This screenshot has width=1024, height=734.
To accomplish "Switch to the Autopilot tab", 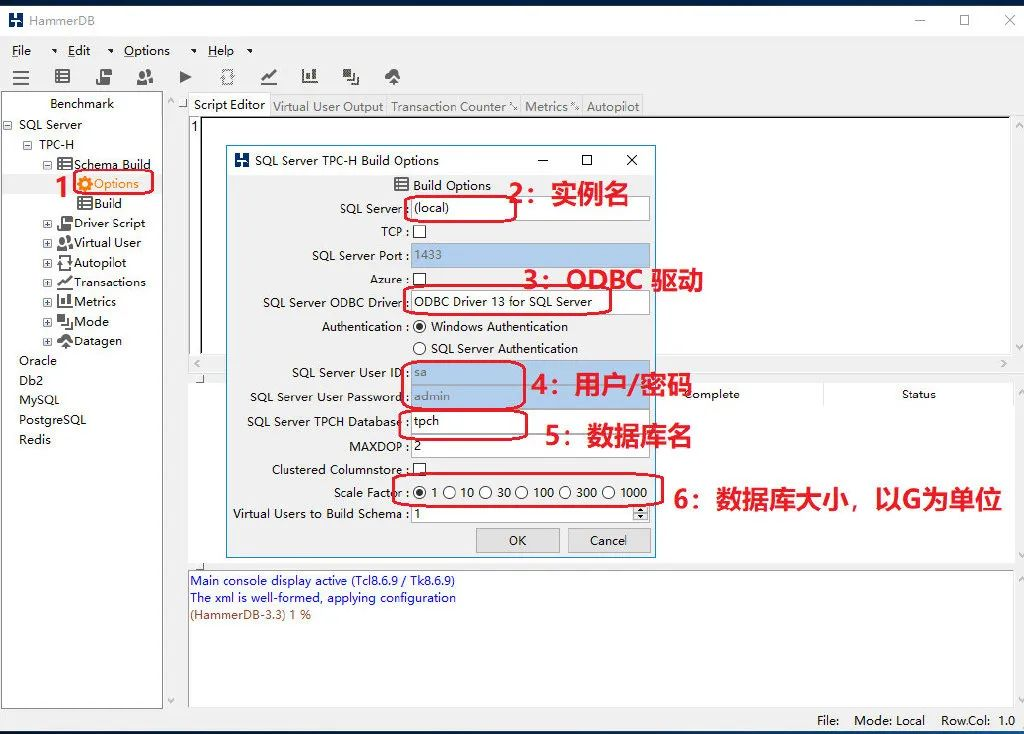I will point(613,106).
